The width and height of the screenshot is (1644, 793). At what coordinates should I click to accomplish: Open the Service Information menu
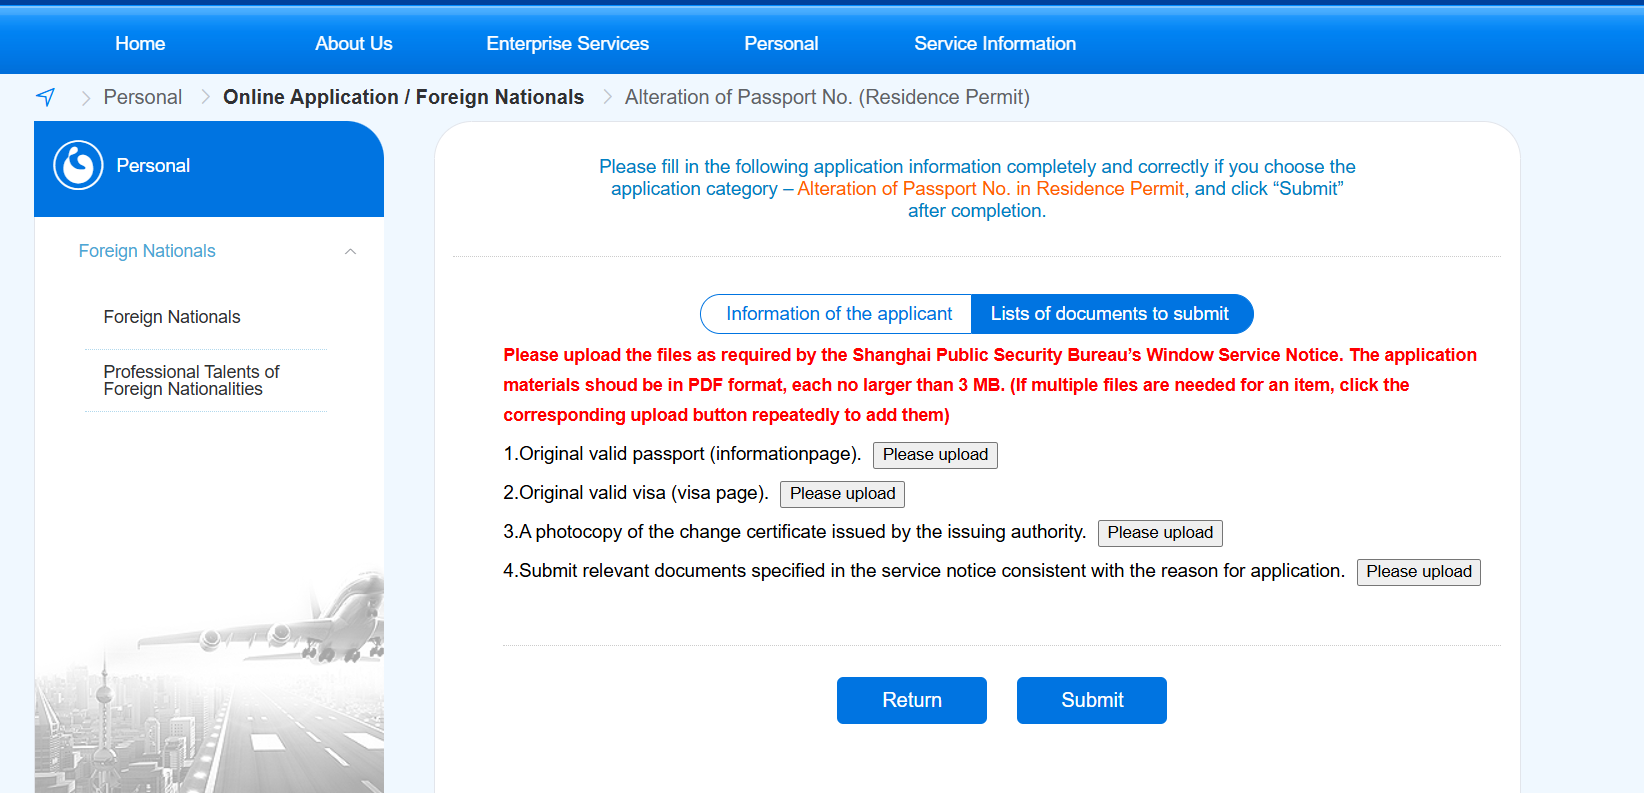pyautogui.click(x=995, y=43)
